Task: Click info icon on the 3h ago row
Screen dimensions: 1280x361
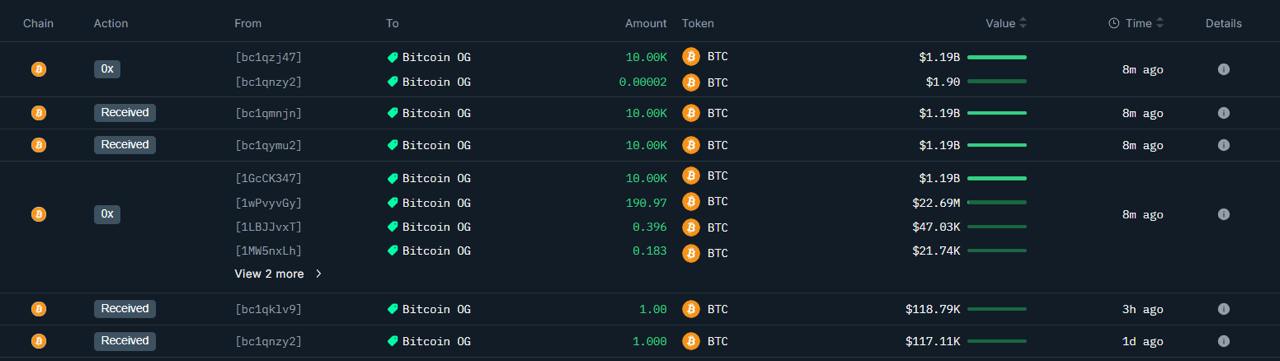Action: tap(1223, 309)
